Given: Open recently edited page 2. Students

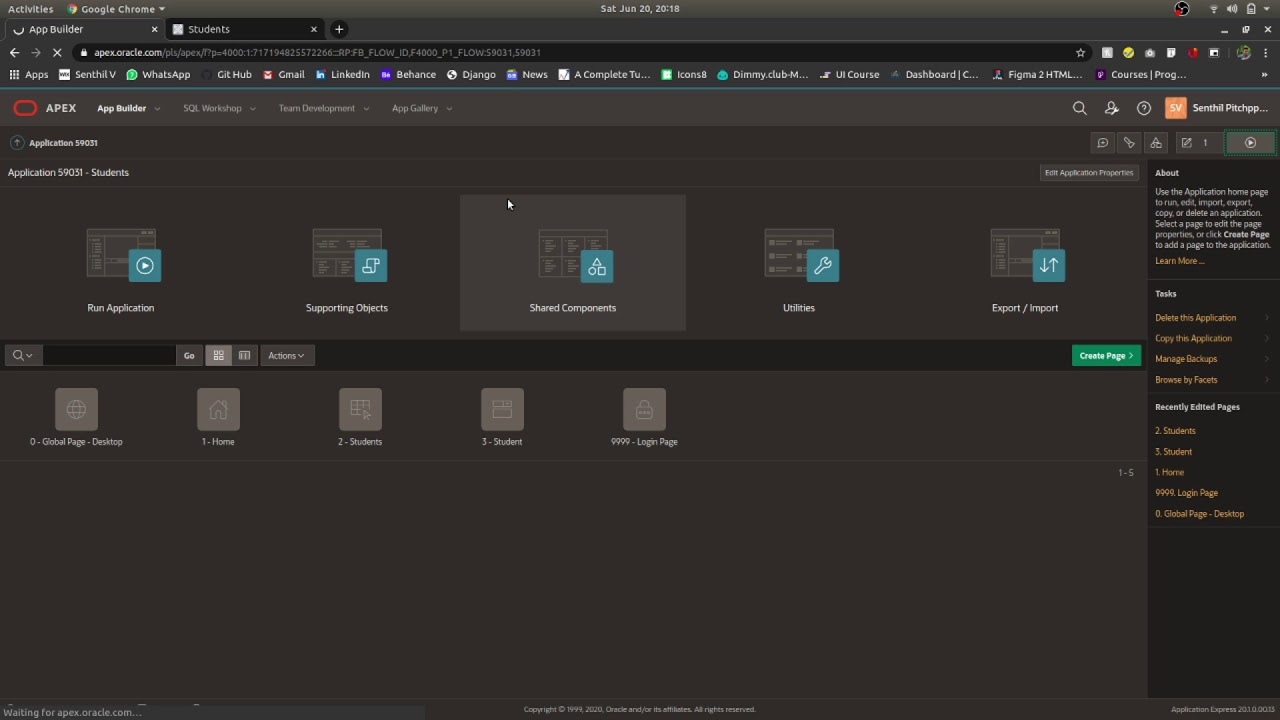Looking at the screenshot, I should [x=1175, y=431].
